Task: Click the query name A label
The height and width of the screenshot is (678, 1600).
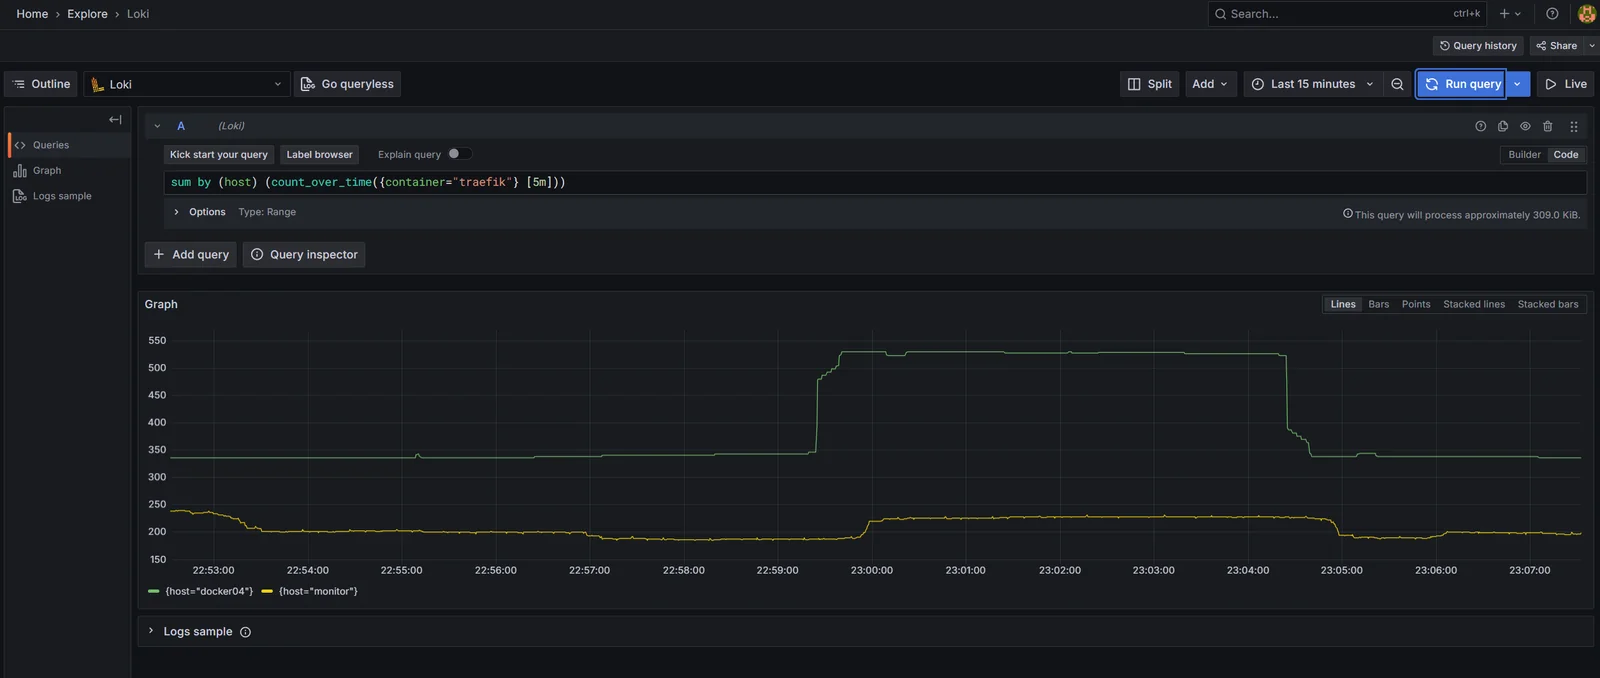Action: click(181, 126)
